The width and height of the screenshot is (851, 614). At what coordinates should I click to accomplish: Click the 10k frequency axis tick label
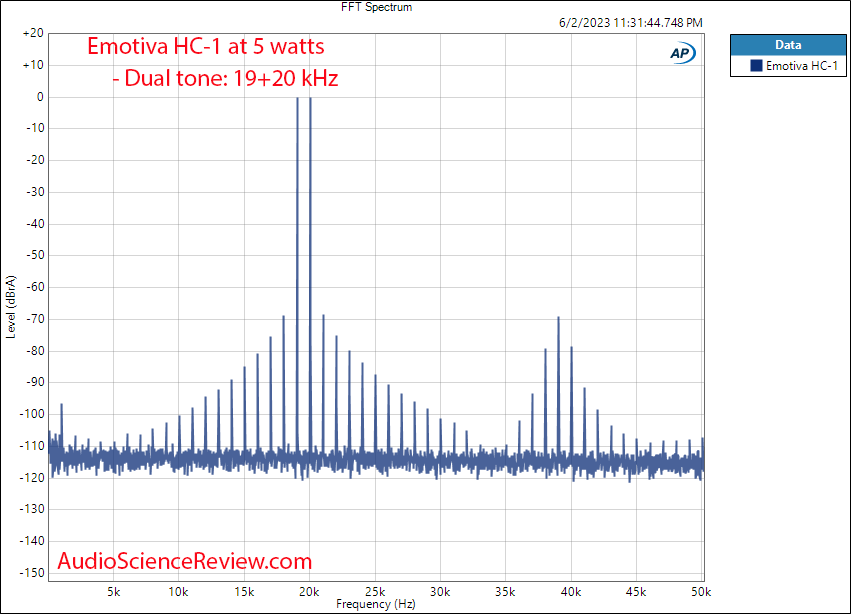(x=179, y=592)
